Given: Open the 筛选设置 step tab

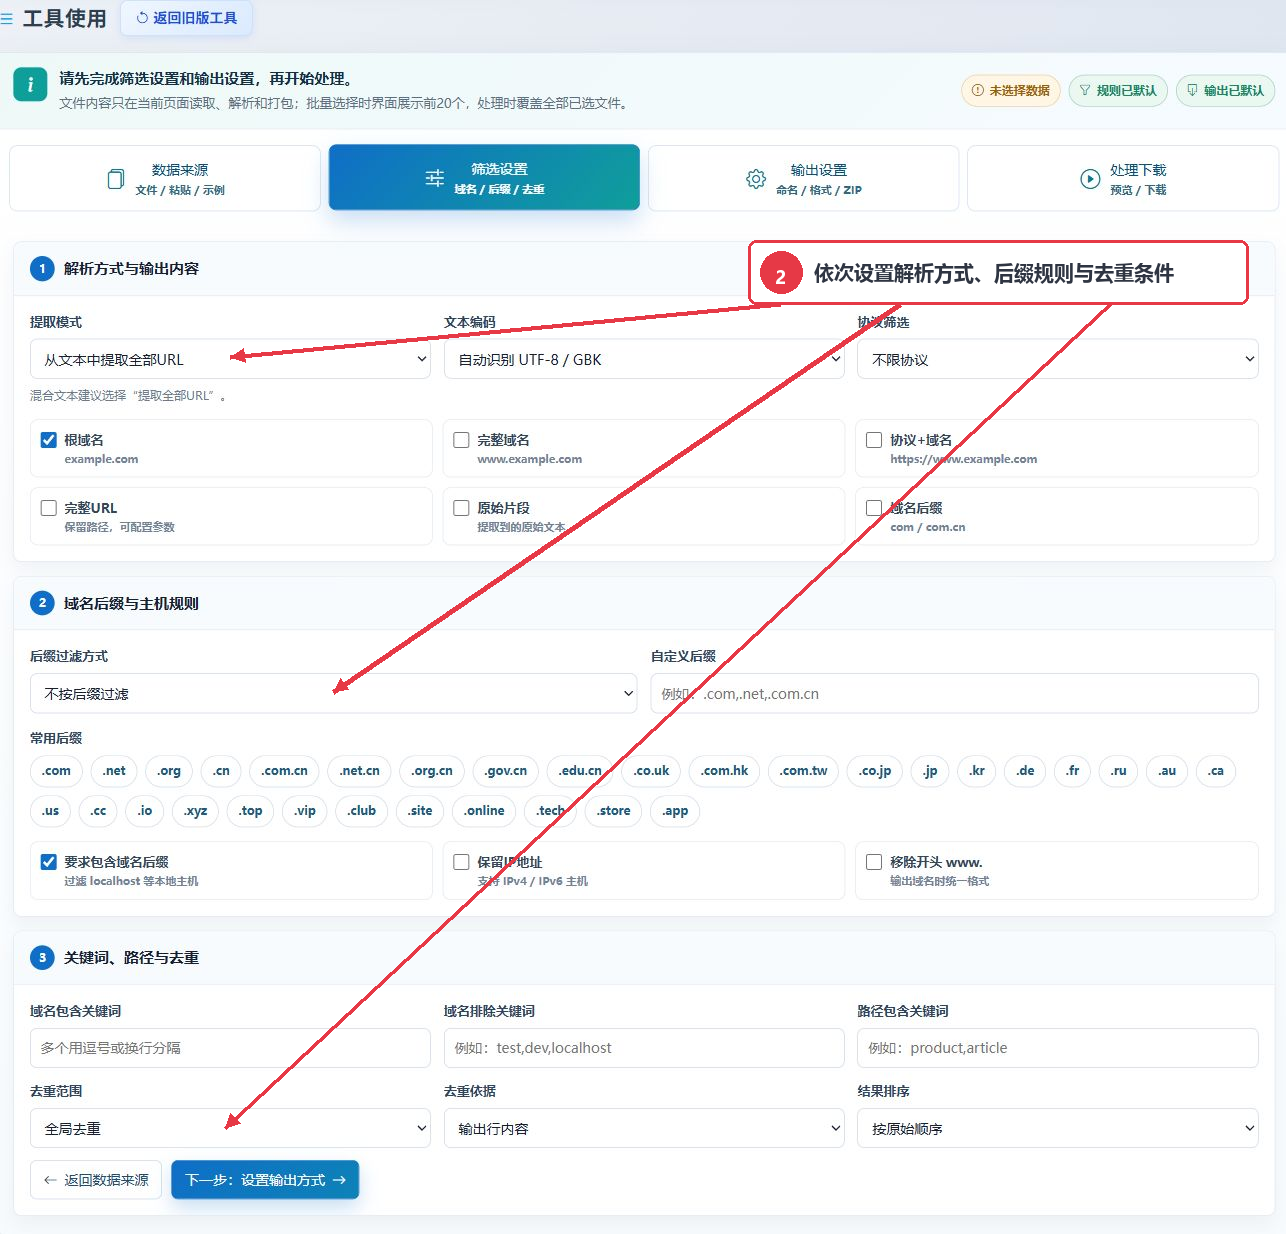Looking at the screenshot, I should click(x=484, y=178).
